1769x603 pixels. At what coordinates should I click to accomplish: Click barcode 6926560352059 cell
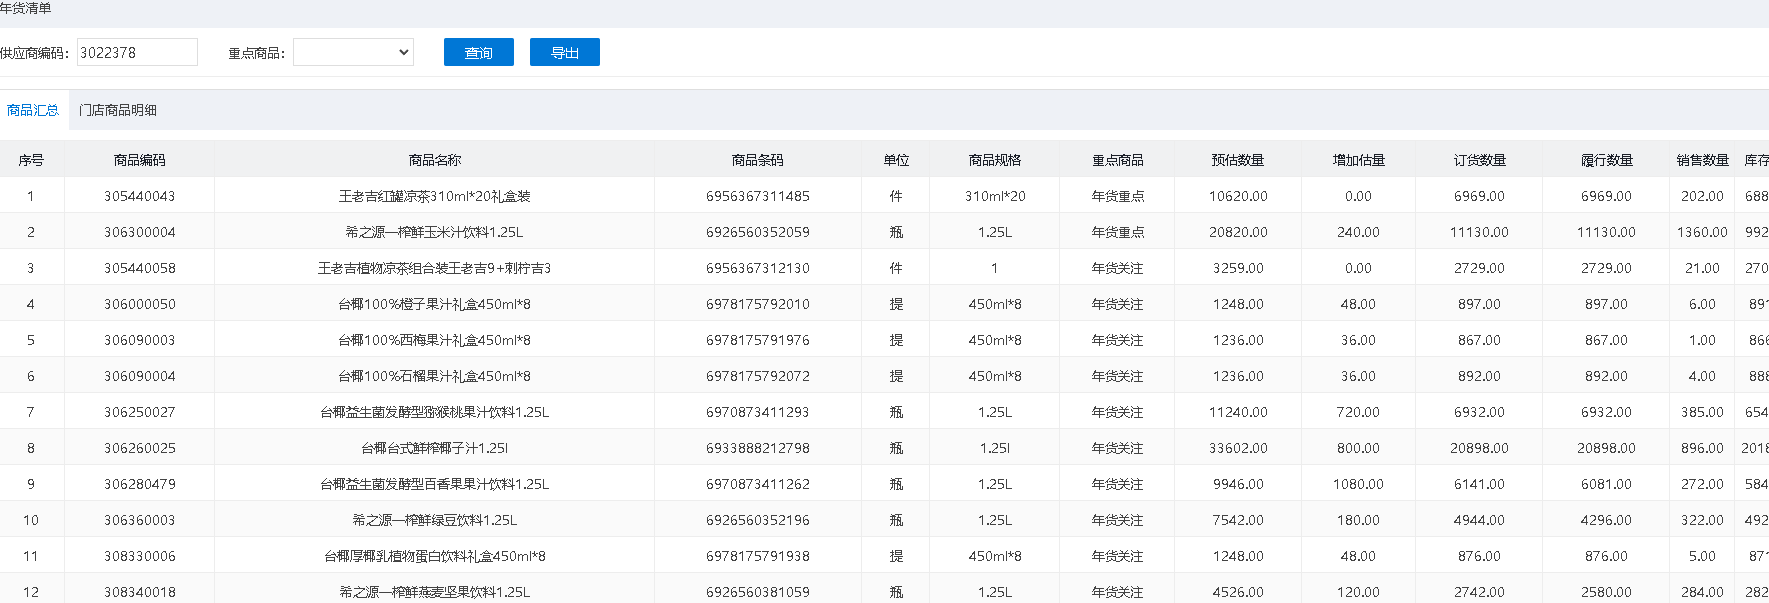coord(757,232)
